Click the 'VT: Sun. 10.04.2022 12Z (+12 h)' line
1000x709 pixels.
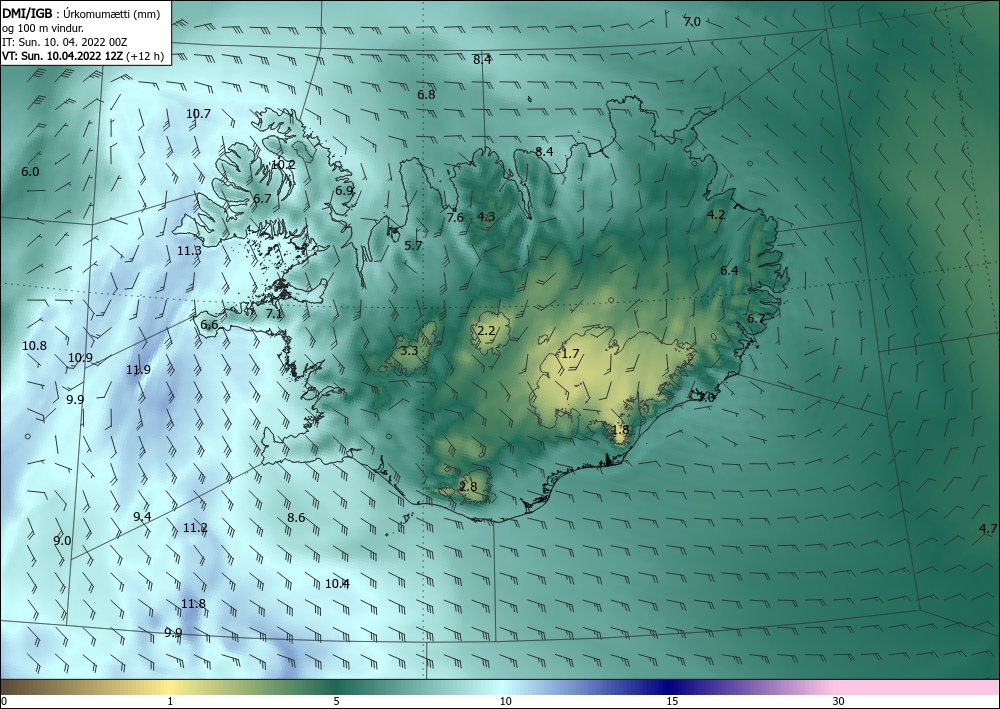pos(83,56)
